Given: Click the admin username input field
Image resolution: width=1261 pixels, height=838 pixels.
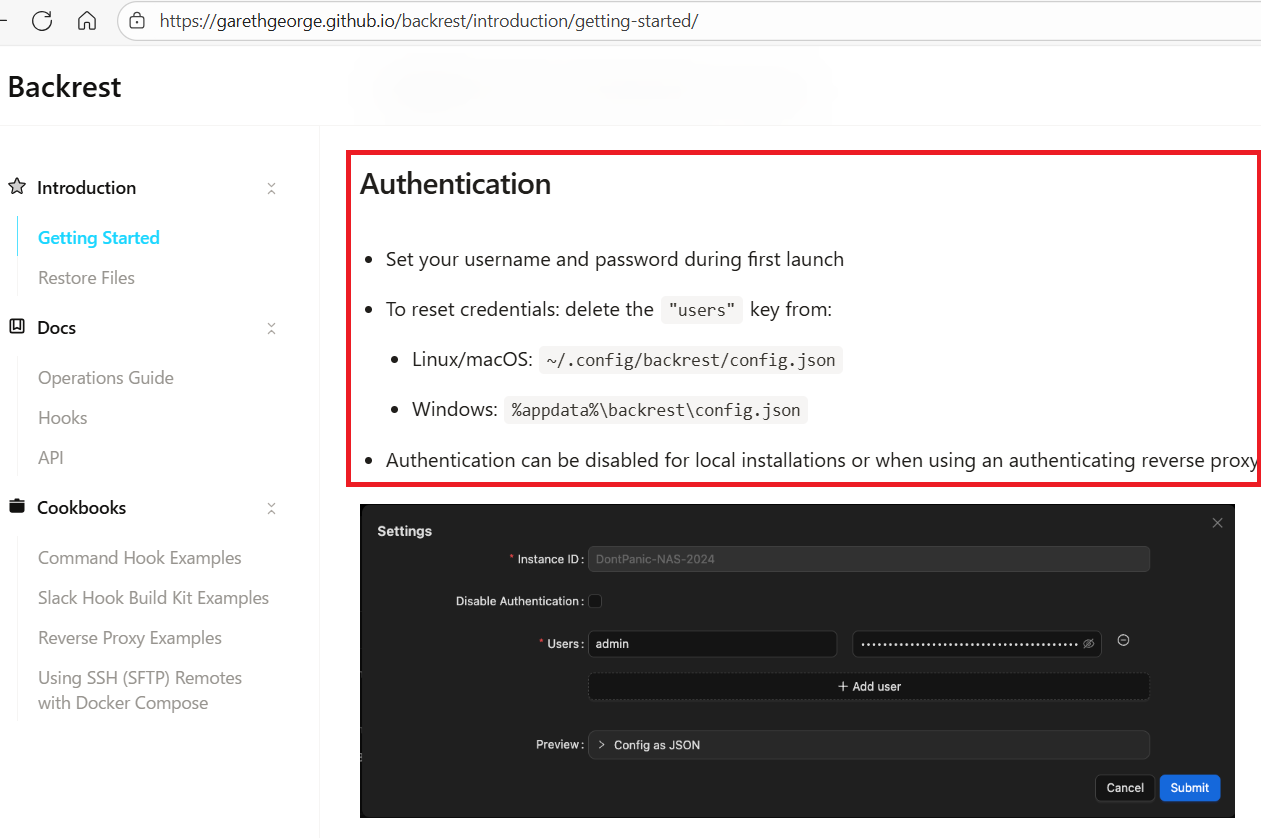Looking at the screenshot, I should (712, 644).
